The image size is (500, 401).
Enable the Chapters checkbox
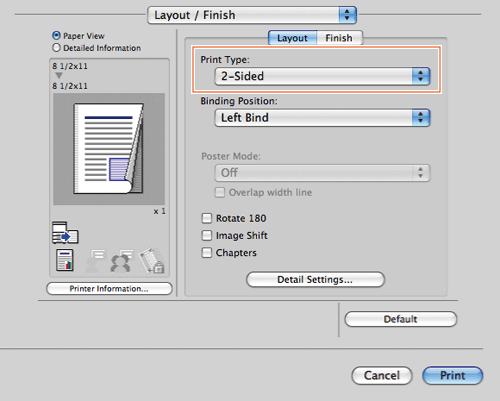point(207,252)
